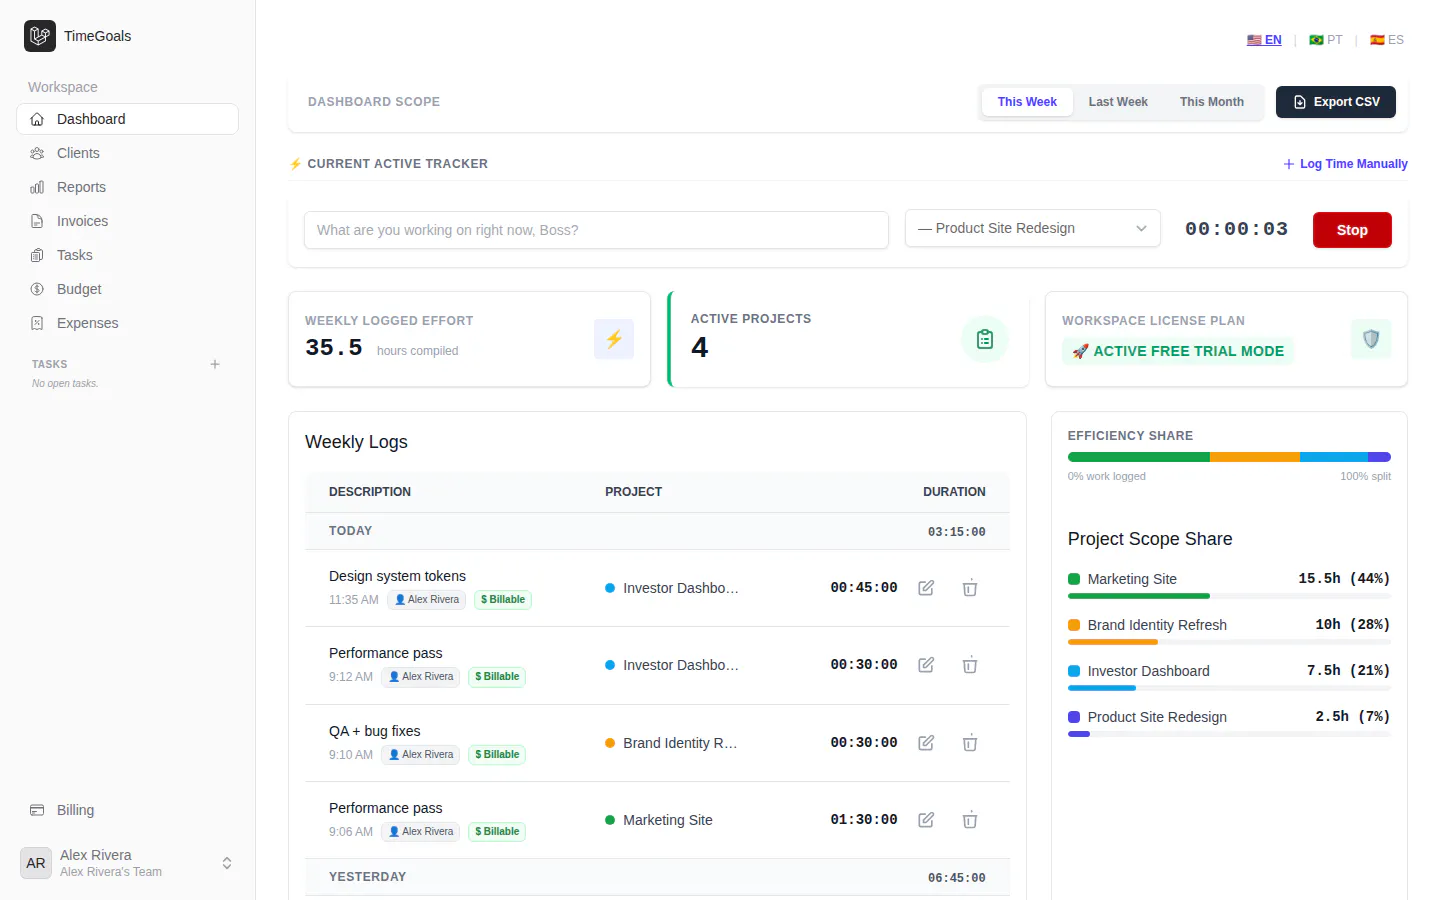1440x900 pixels.
Task: Switch scope to This Month
Action: [x=1212, y=102]
